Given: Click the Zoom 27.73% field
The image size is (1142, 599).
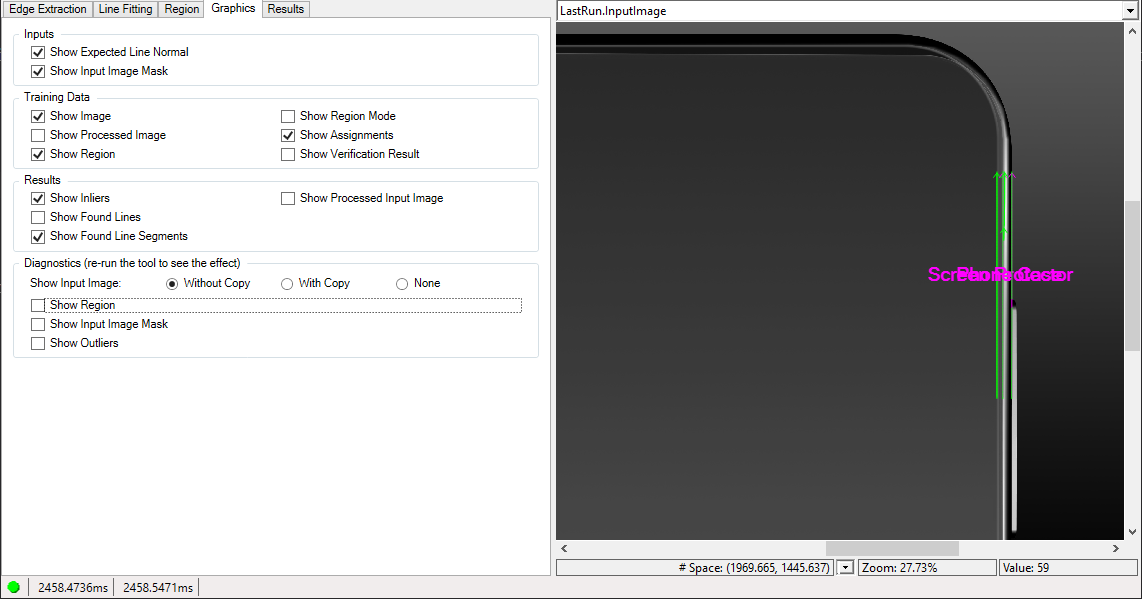Looking at the screenshot, I should pyautogui.click(x=926, y=567).
